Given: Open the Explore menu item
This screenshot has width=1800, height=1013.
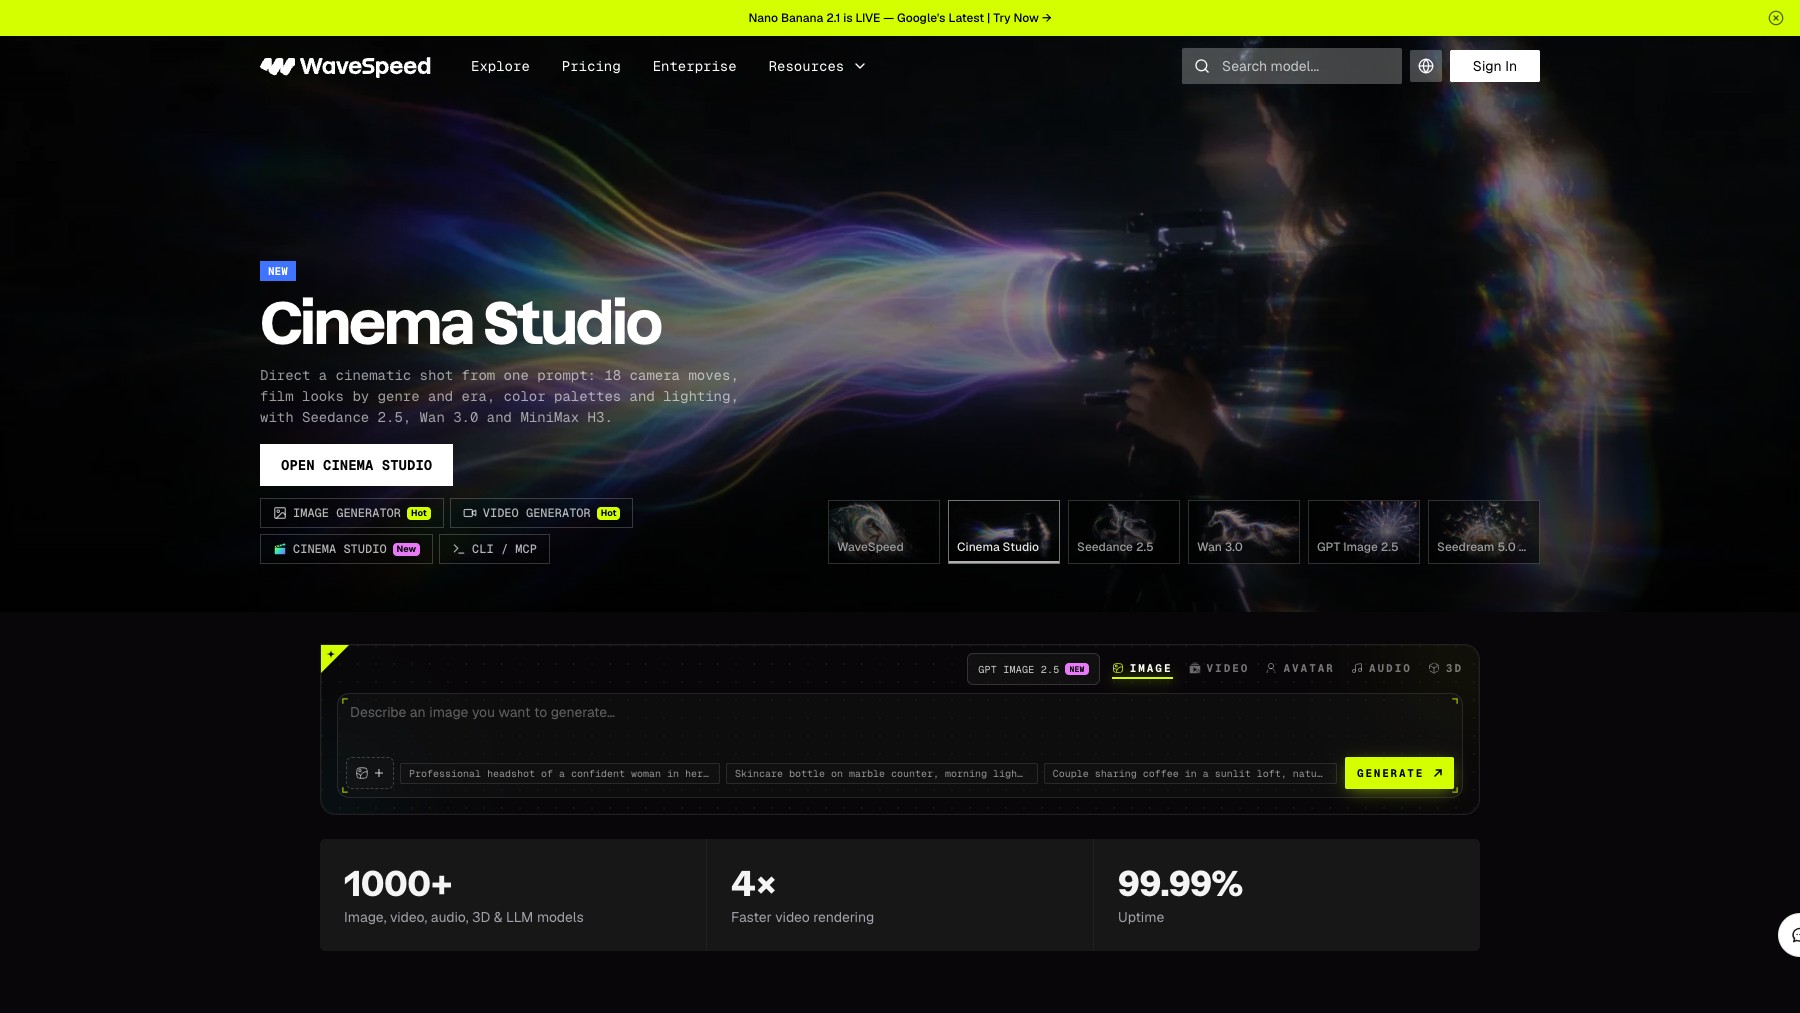Looking at the screenshot, I should [500, 66].
